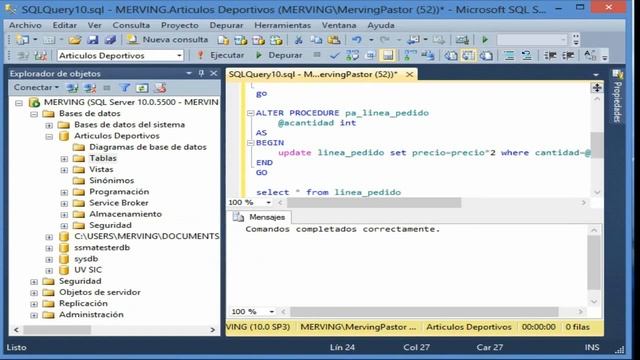Display the estimated execution plan
This screenshot has height=360, width=640.
tap(352, 56)
